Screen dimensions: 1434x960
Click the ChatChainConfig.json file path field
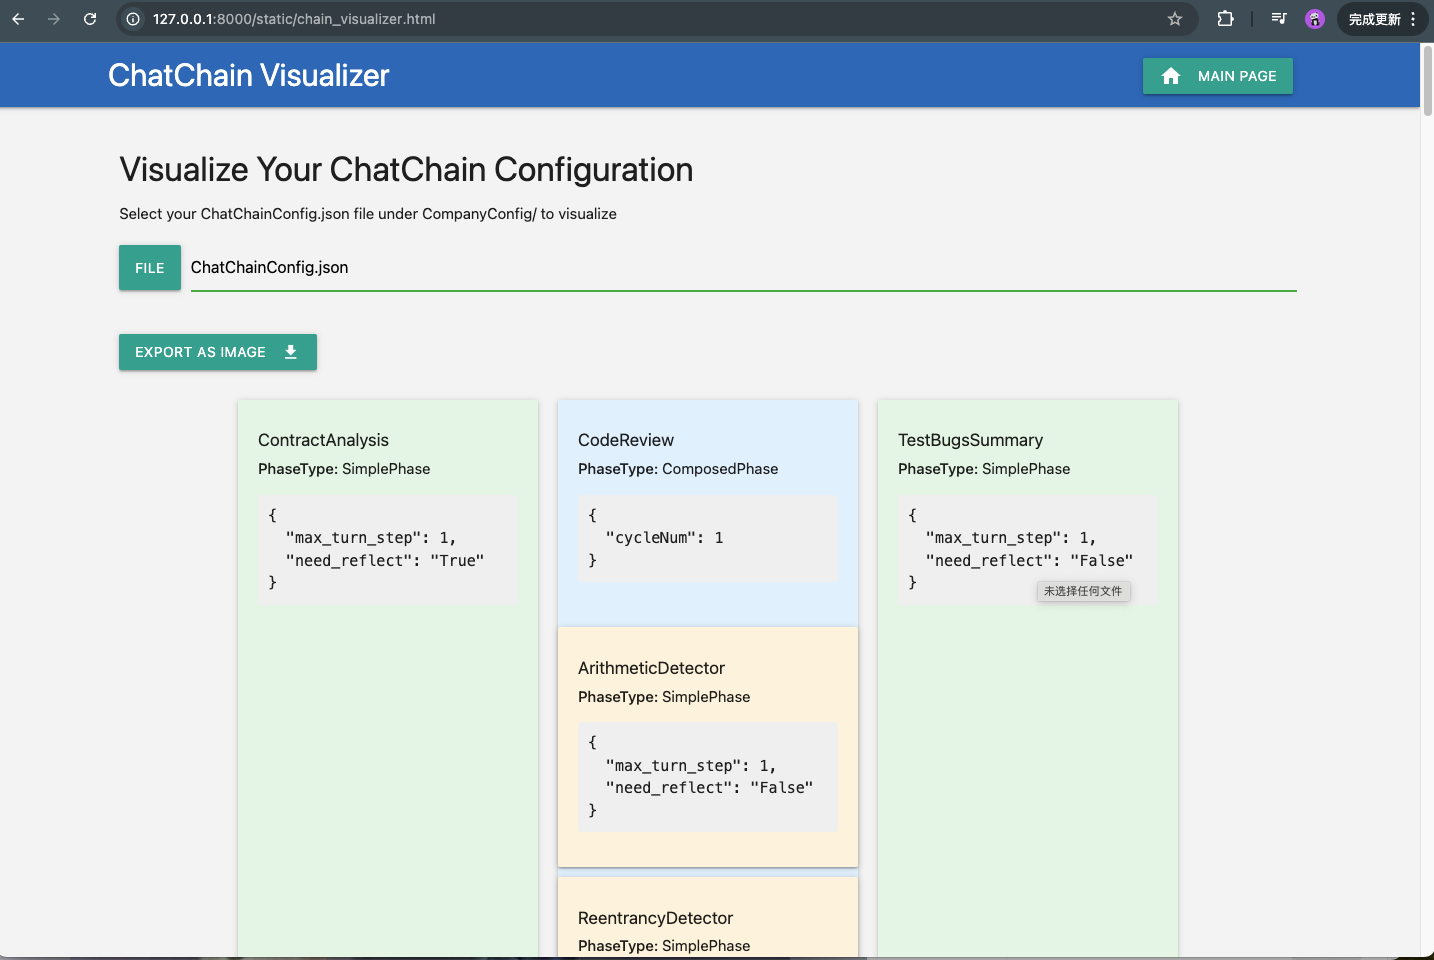743,268
